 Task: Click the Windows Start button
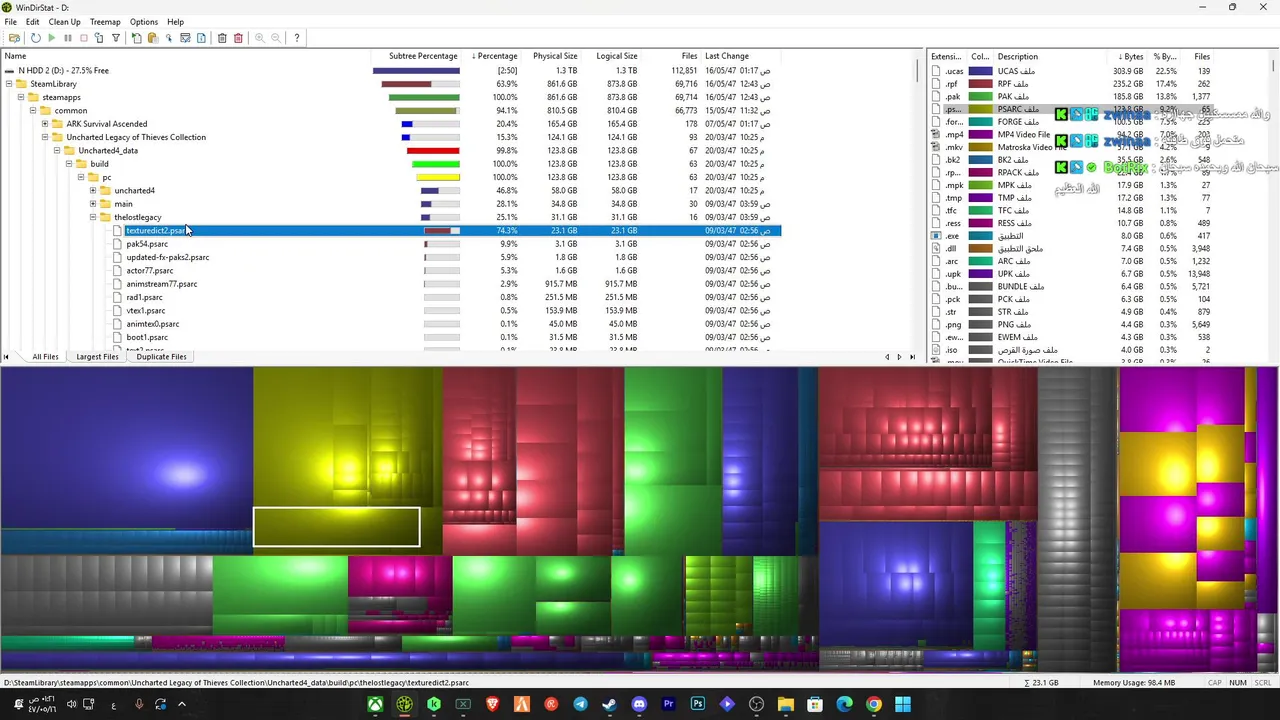[903, 705]
